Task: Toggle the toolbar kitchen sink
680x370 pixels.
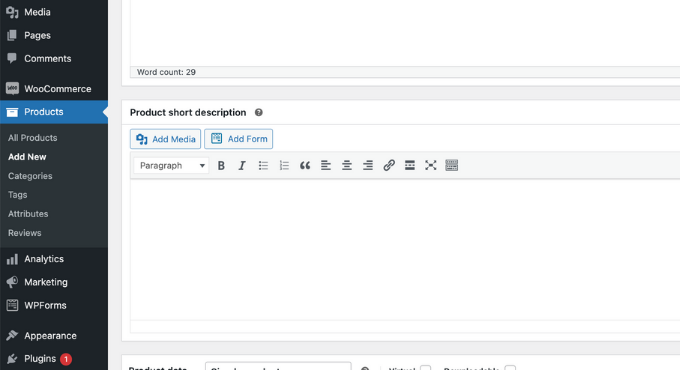Action: pos(451,165)
